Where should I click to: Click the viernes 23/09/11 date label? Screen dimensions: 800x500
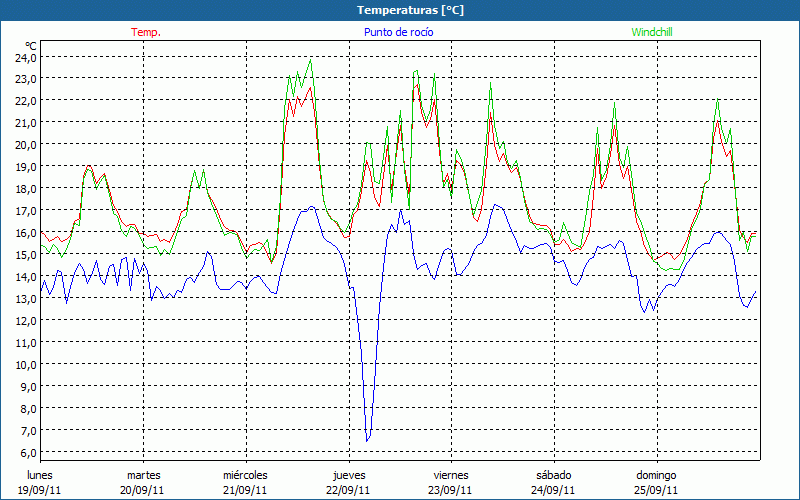coord(450,482)
